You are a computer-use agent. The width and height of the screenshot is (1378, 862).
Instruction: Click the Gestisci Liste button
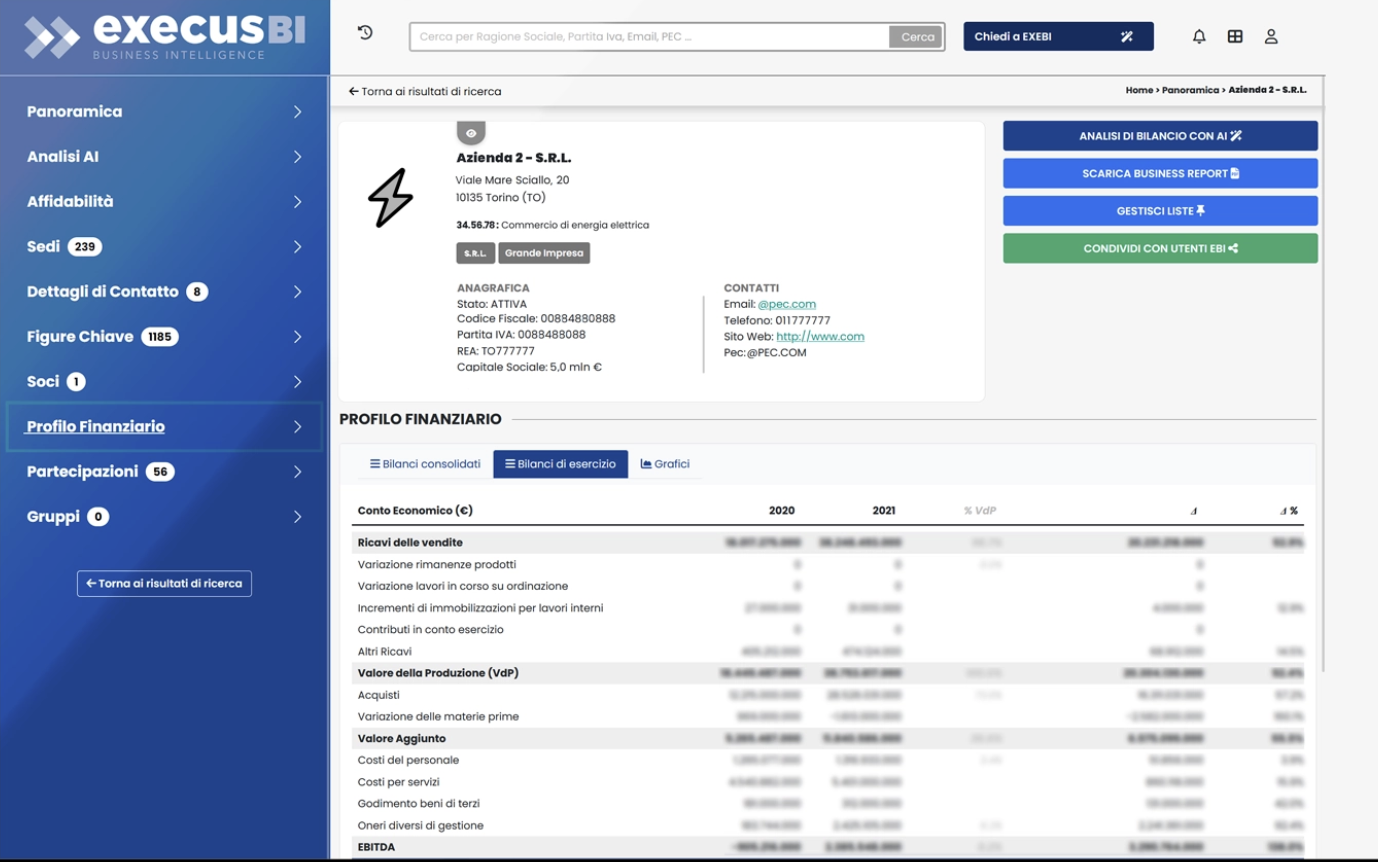1160,211
